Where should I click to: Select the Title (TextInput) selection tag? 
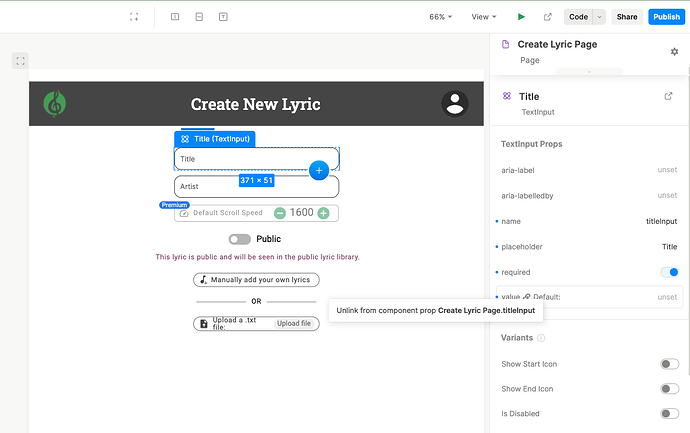215,139
